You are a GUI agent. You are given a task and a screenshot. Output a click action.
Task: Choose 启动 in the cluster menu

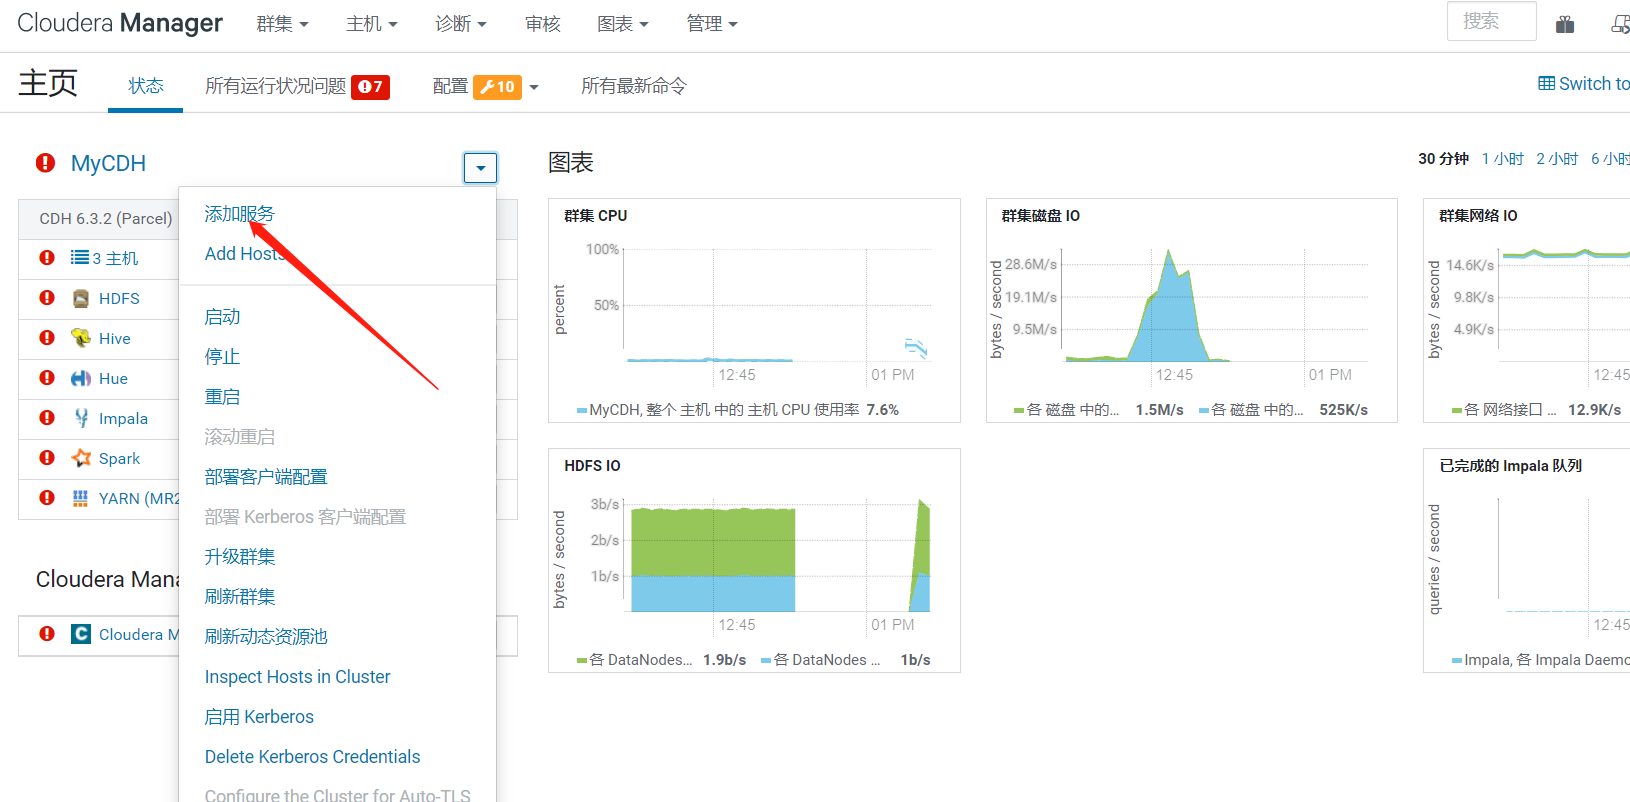coord(222,317)
